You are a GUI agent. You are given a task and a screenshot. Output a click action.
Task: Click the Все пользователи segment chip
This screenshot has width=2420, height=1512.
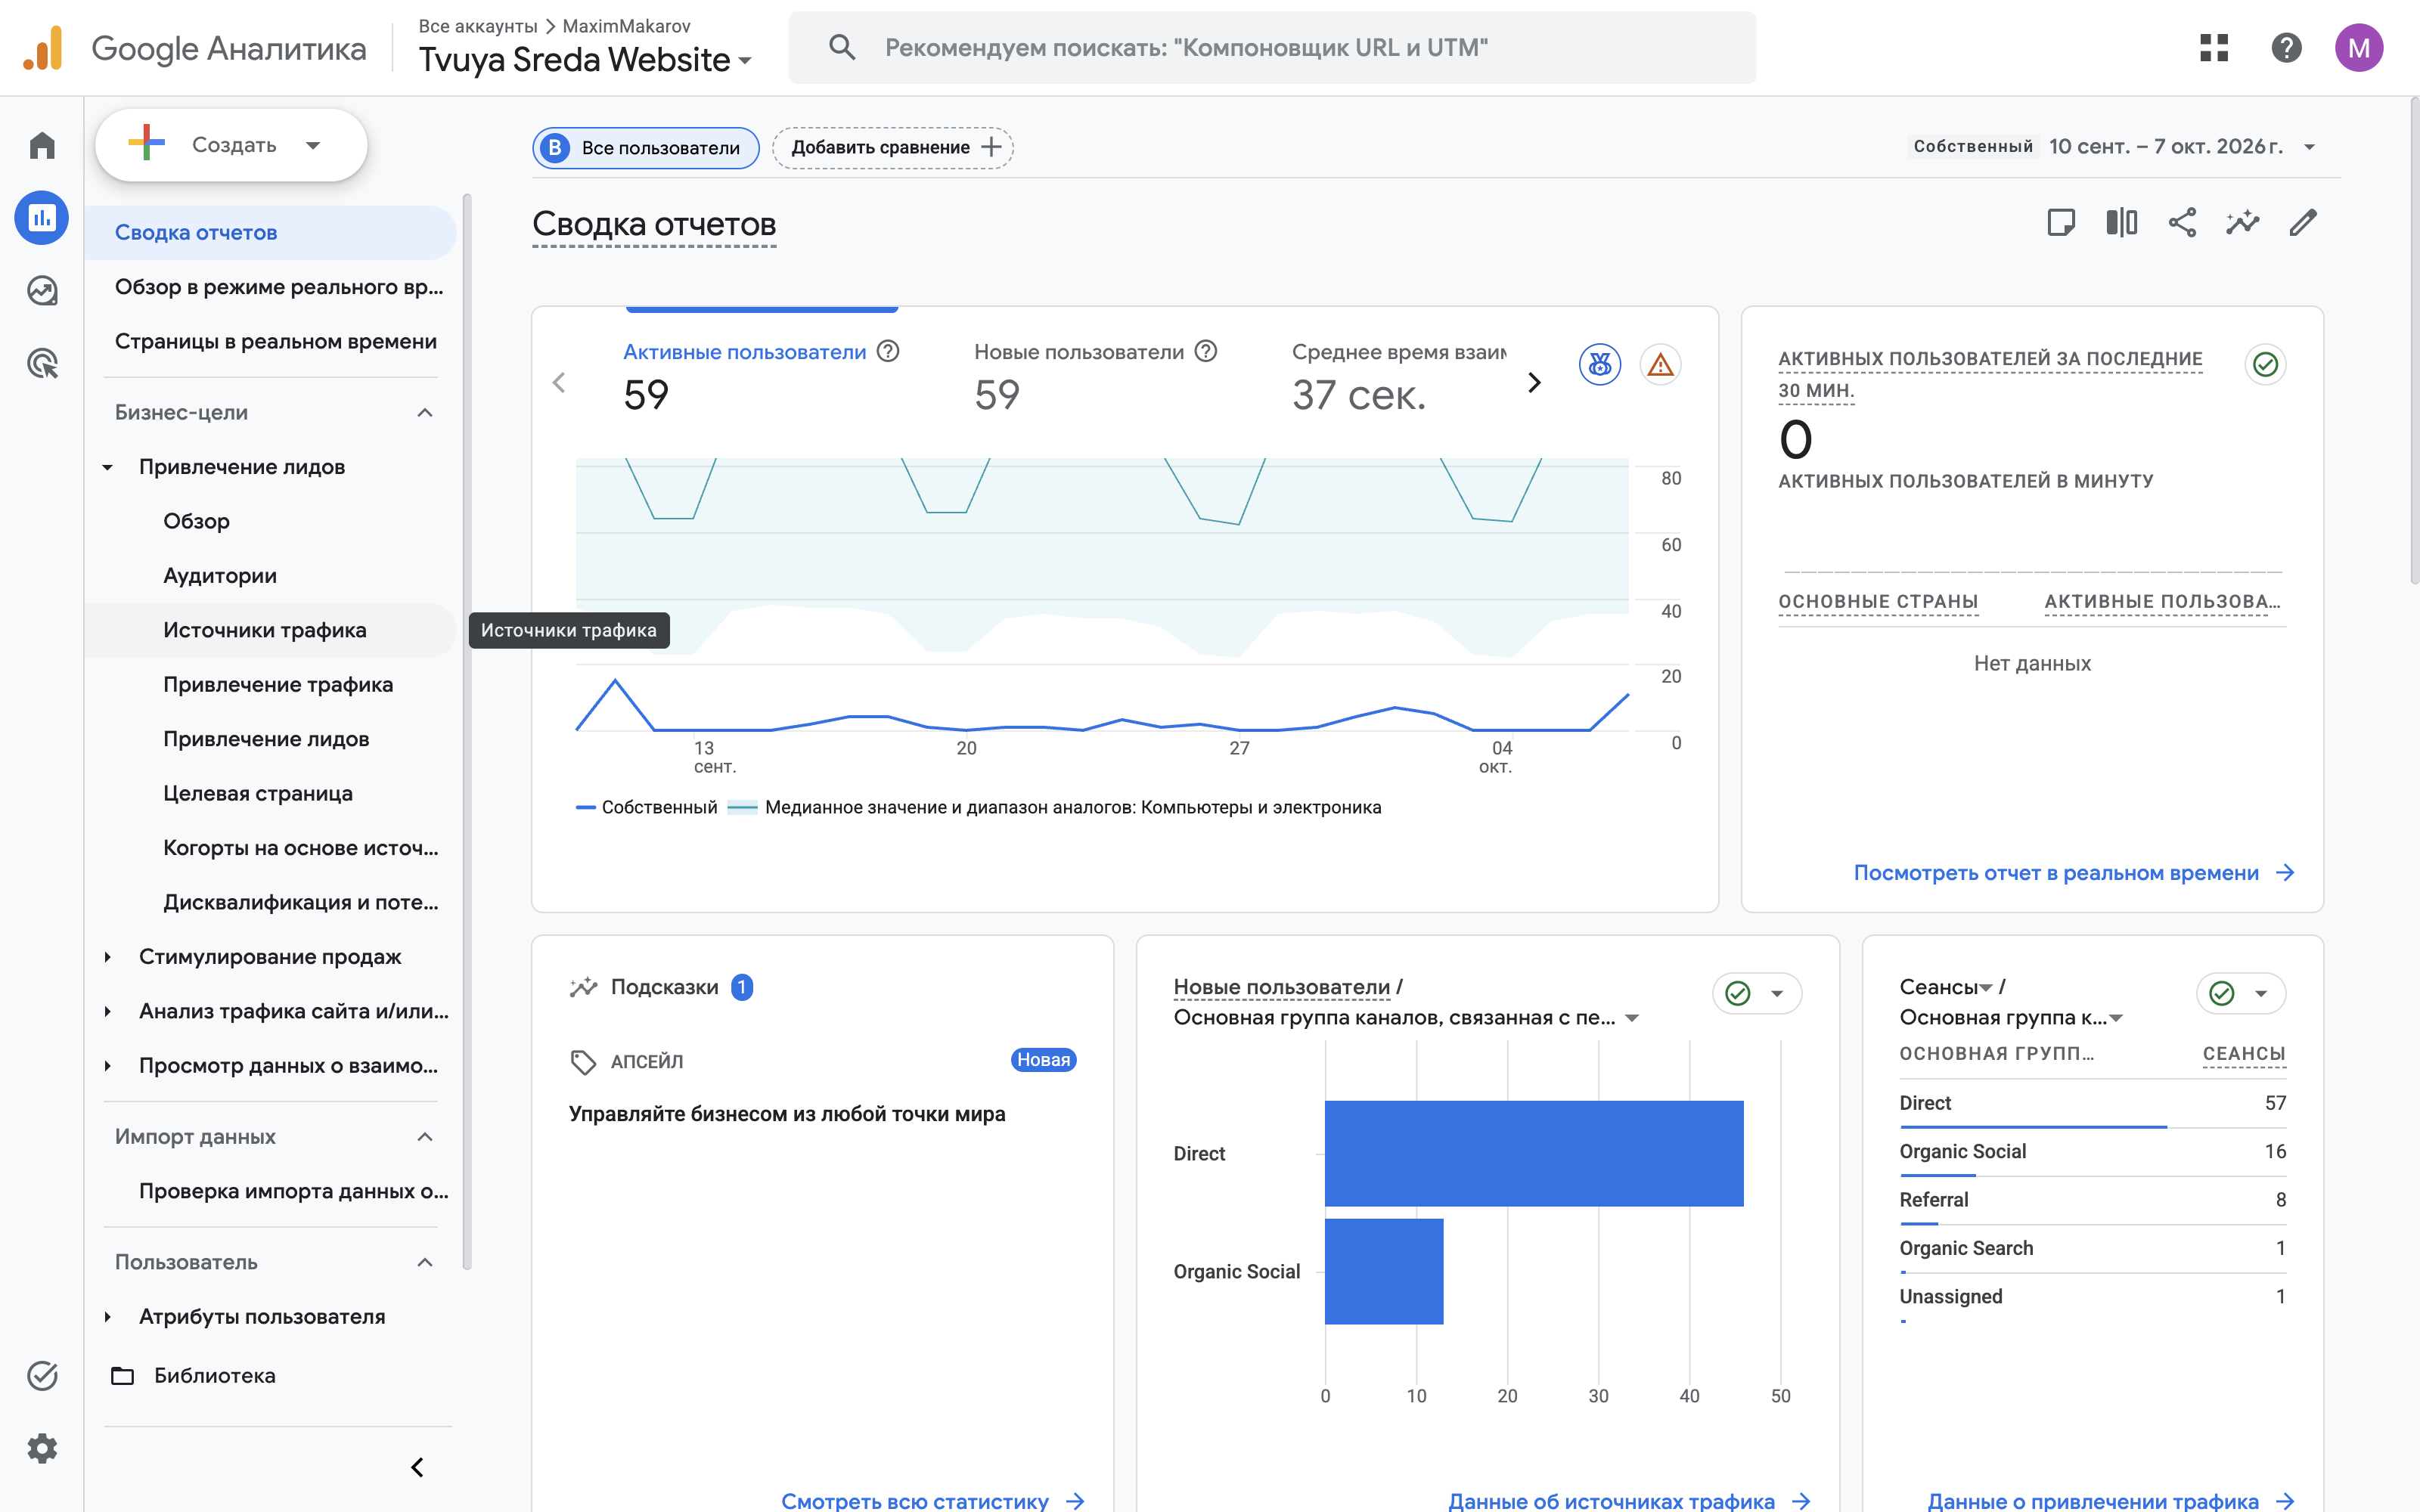646,147
